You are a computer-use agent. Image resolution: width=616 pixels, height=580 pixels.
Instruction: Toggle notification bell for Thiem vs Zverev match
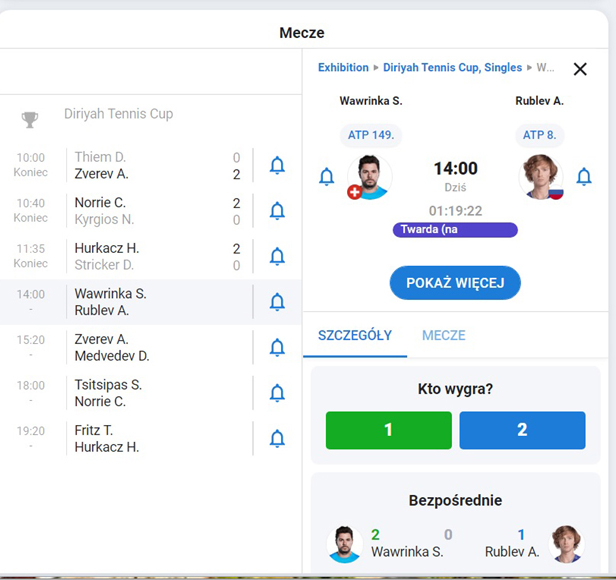(x=278, y=166)
